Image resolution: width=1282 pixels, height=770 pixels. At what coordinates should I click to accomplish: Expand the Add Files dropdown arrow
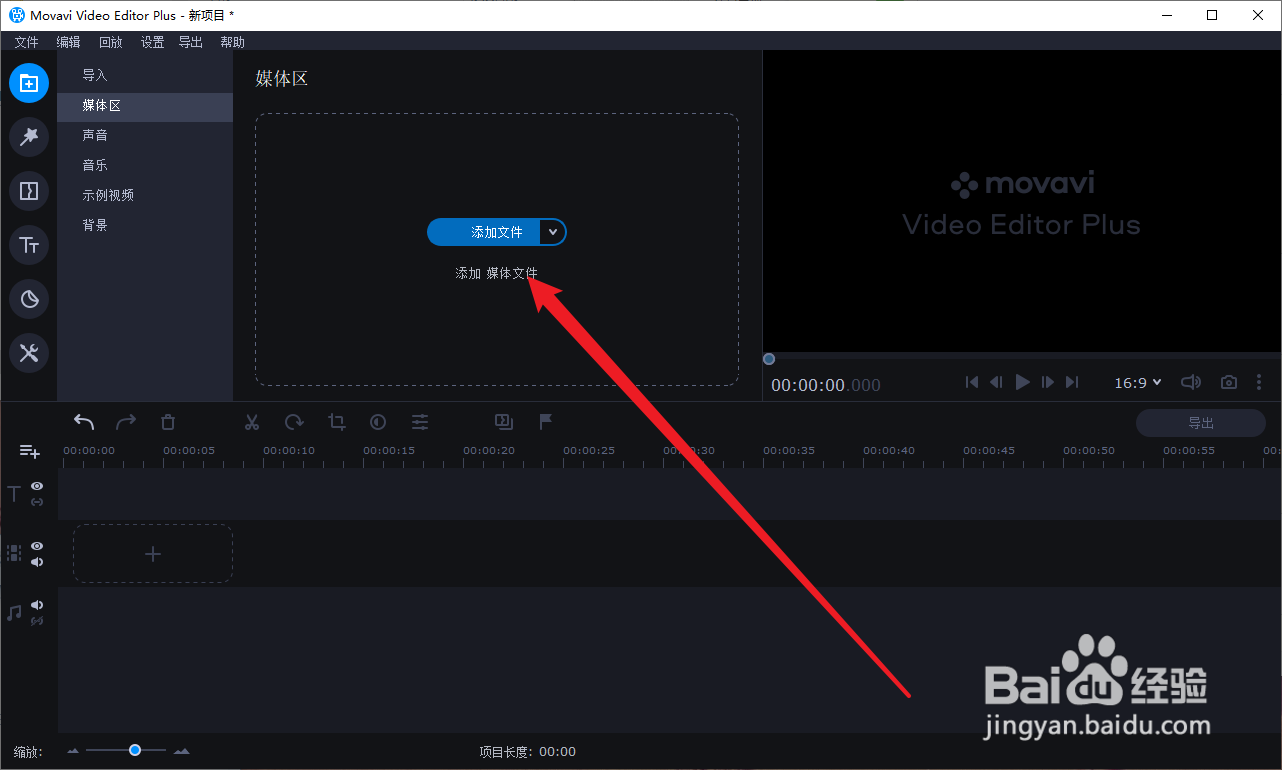[x=553, y=232]
